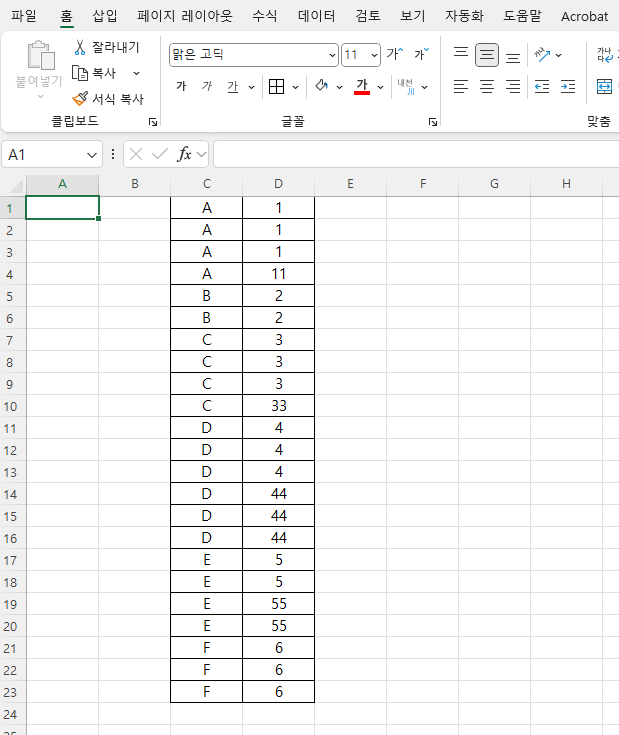The width and height of the screenshot is (619, 735).
Task: Switch to the 페이지 레이아웃 tab
Action: pyautogui.click(x=185, y=16)
